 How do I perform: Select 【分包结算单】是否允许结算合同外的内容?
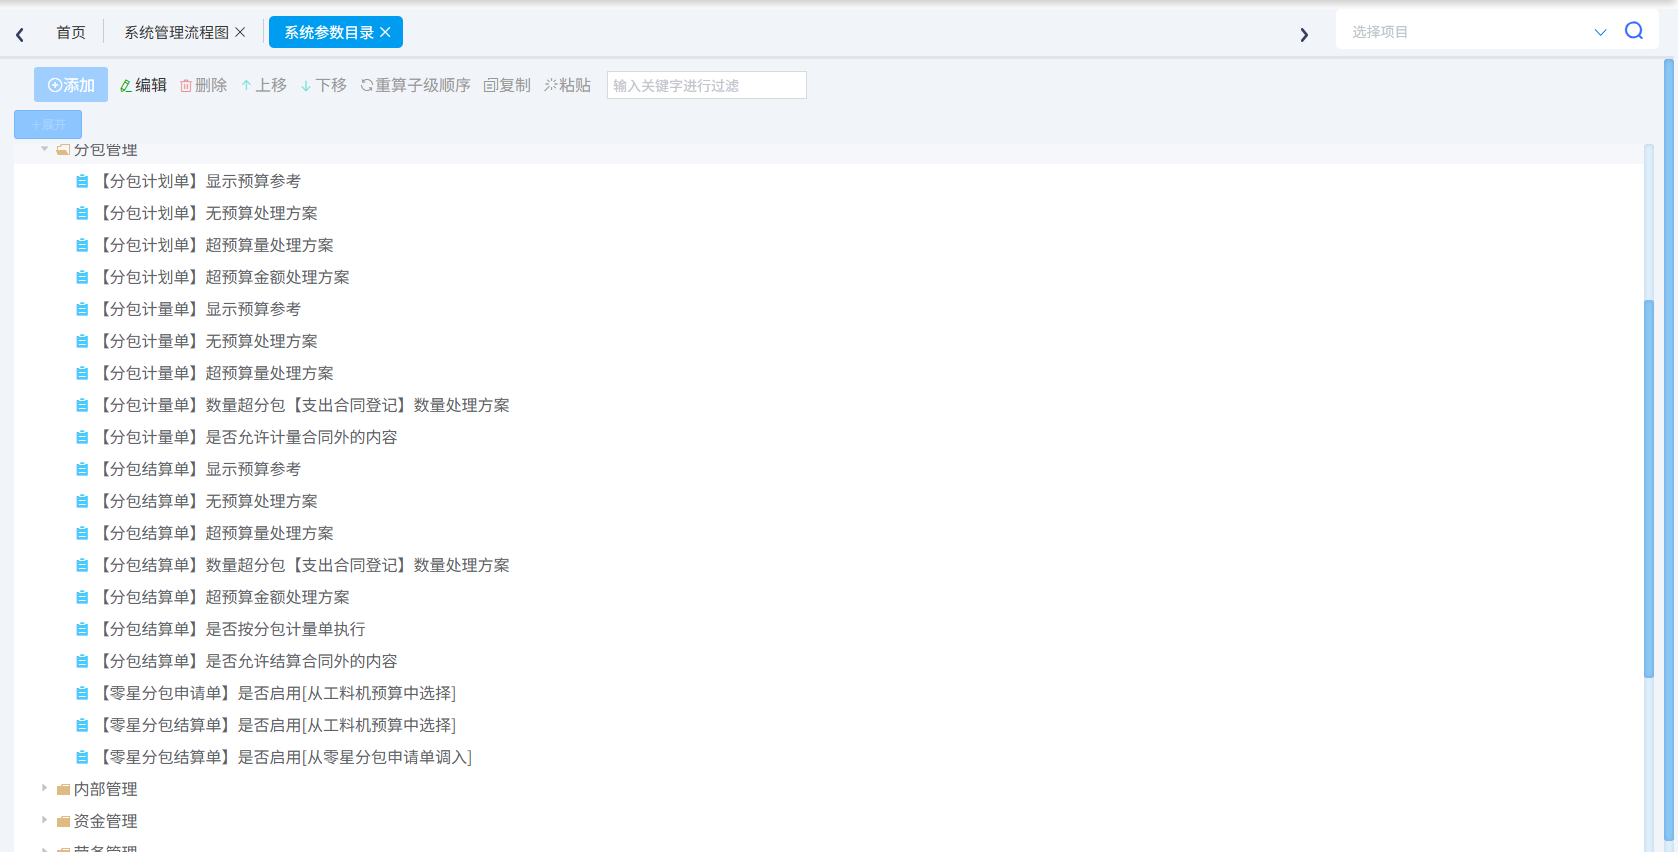pyautogui.click(x=248, y=661)
